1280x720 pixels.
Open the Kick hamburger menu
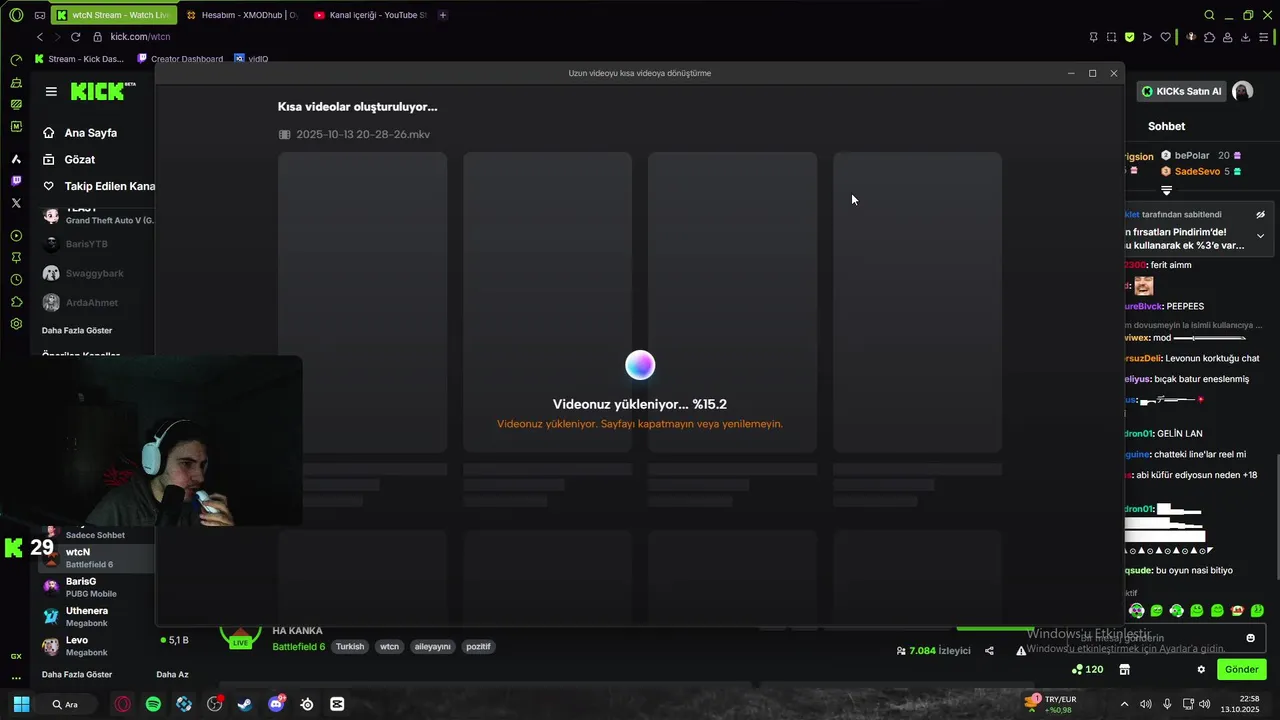51,91
